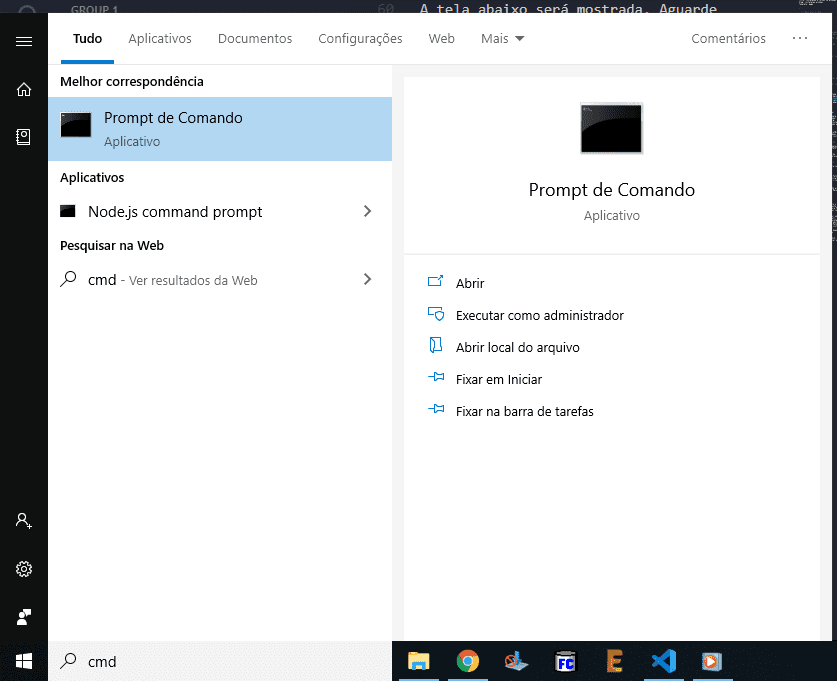This screenshot has height=681, width=837.
Task: Open File Explorer from the taskbar
Action: coord(419,661)
